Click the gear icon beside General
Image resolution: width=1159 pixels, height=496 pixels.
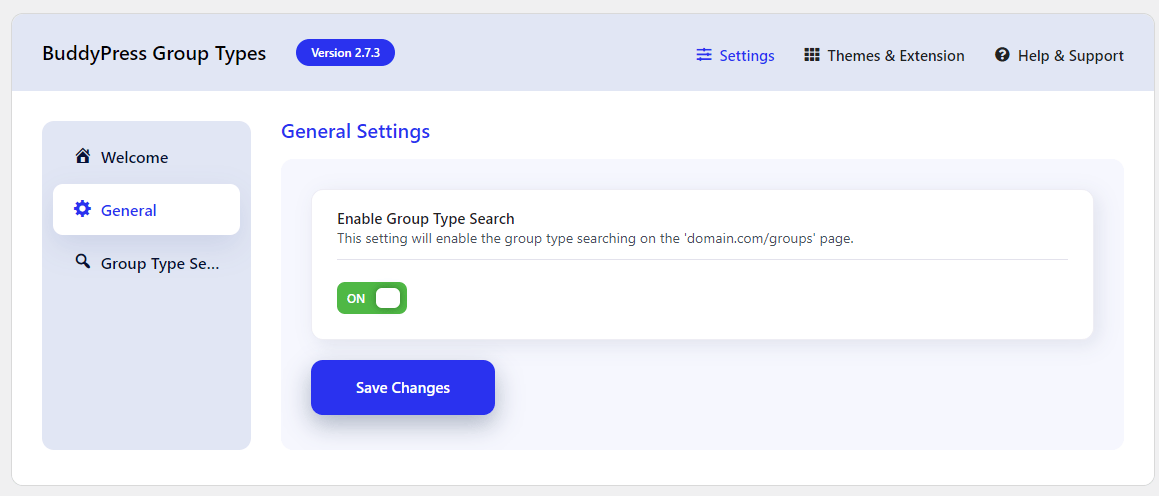point(83,210)
